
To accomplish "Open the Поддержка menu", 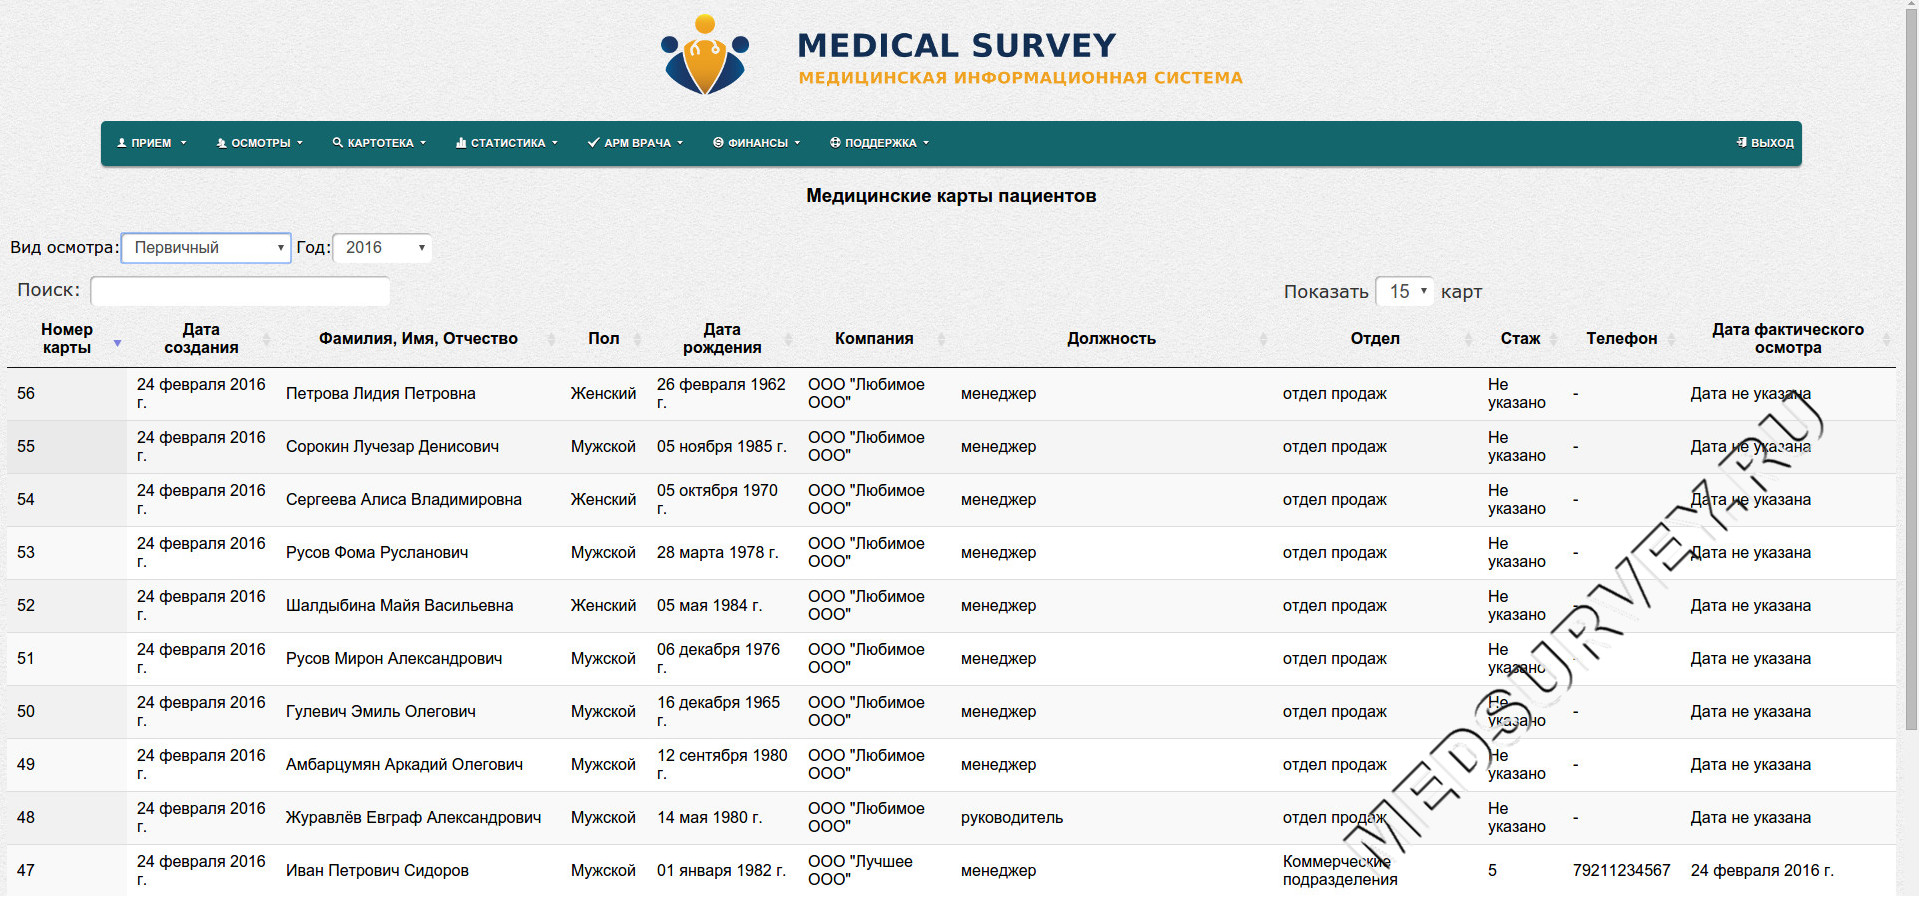I will pyautogui.click(x=879, y=143).
